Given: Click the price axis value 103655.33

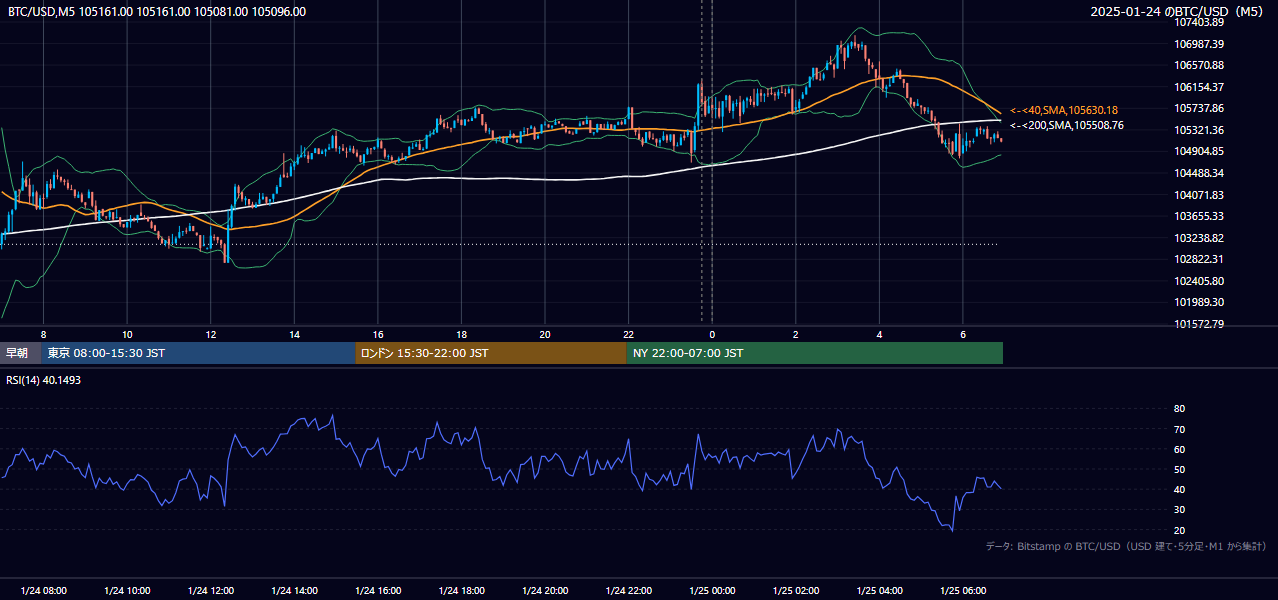Looking at the screenshot, I should pyautogui.click(x=1200, y=216).
